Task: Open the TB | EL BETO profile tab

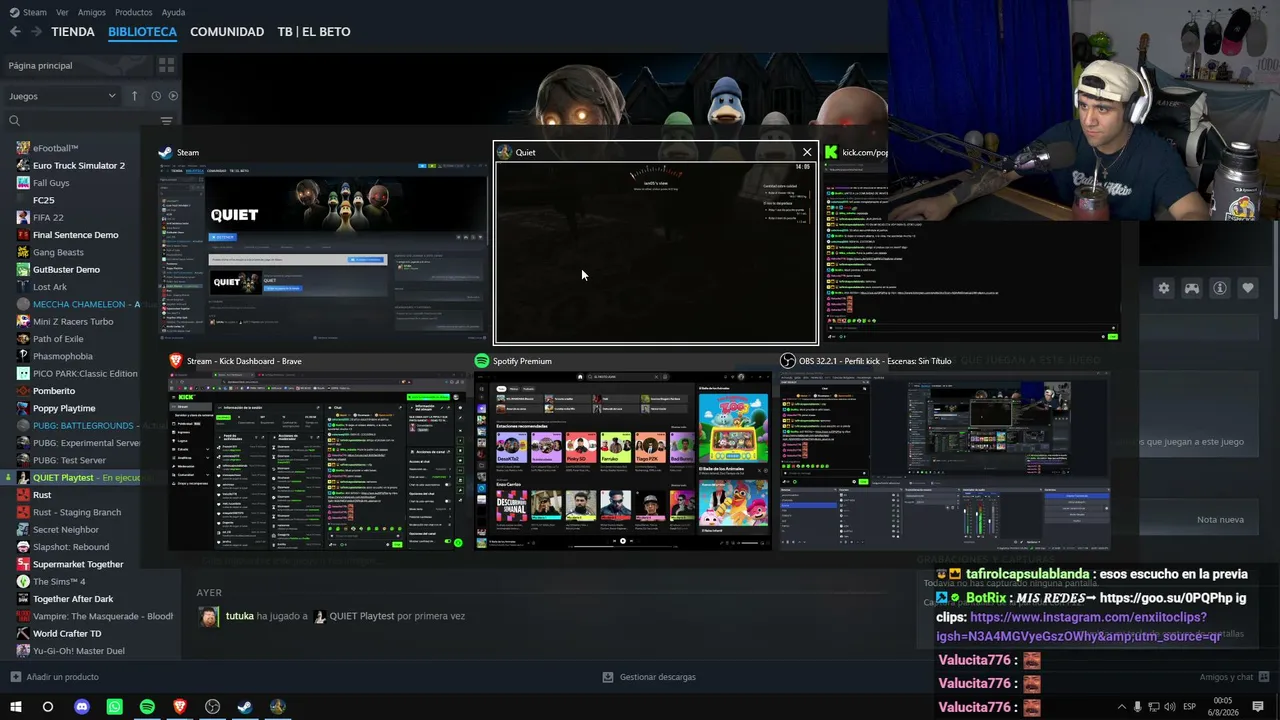Action: click(x=314, y=32)
